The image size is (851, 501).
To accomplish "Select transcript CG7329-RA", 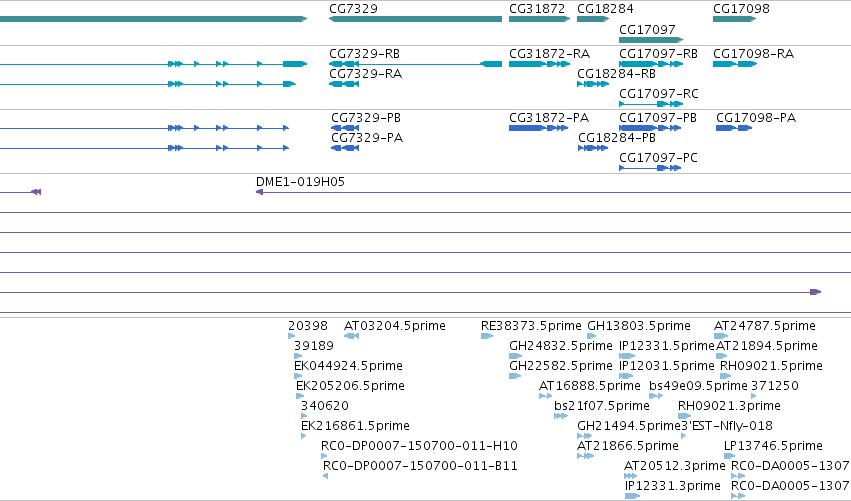I will click(344, 84).
